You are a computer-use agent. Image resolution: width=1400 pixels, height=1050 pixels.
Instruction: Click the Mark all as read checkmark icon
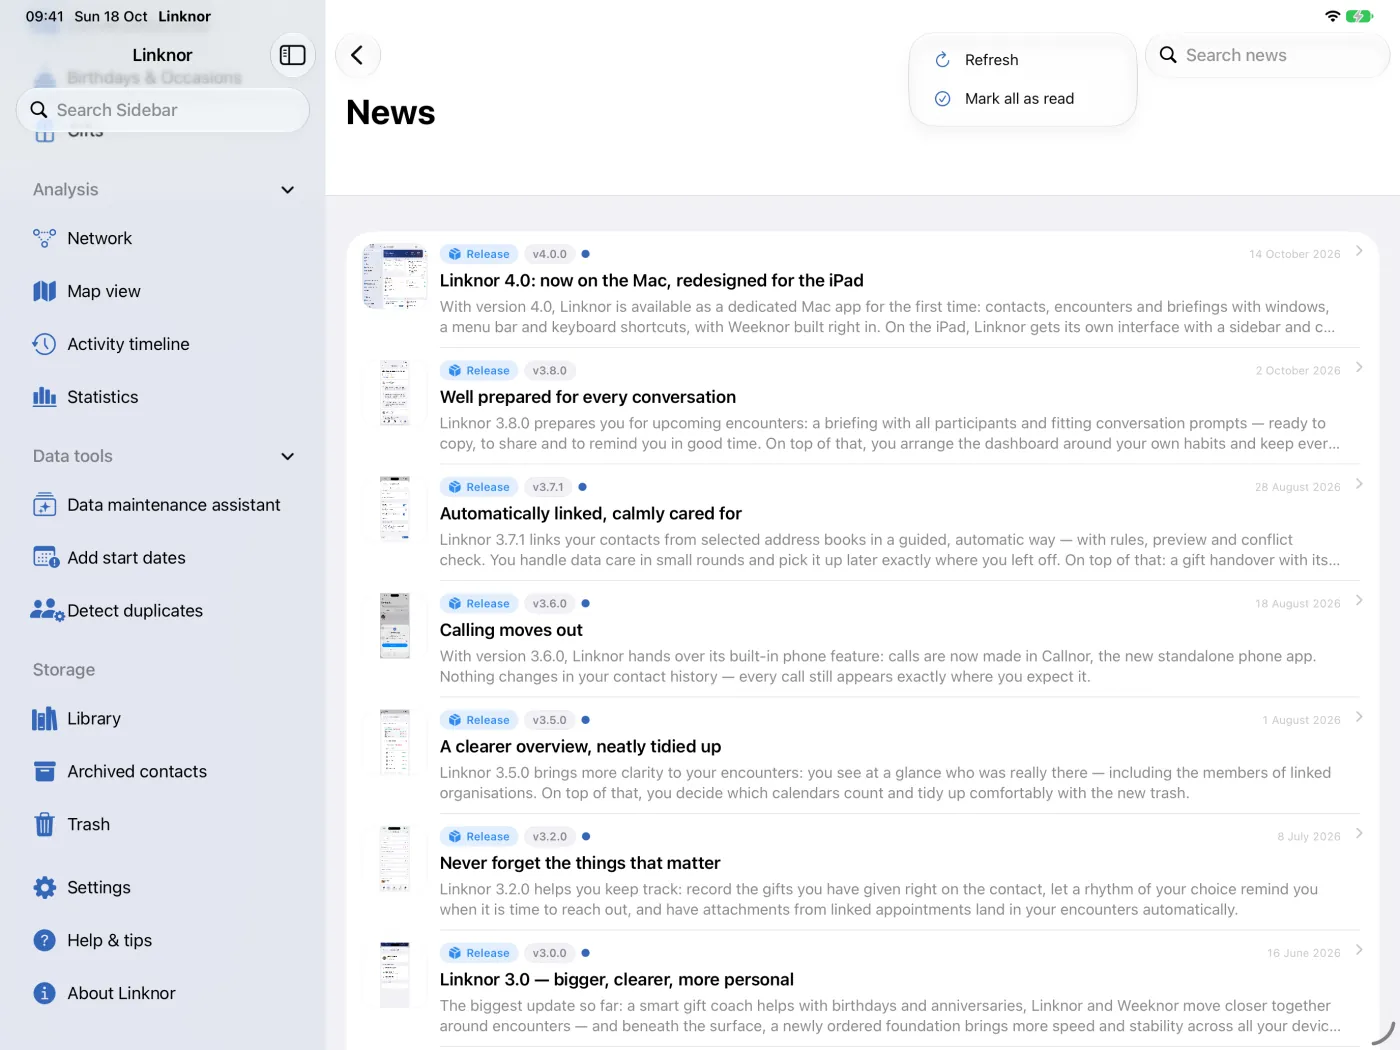(942, 98)
